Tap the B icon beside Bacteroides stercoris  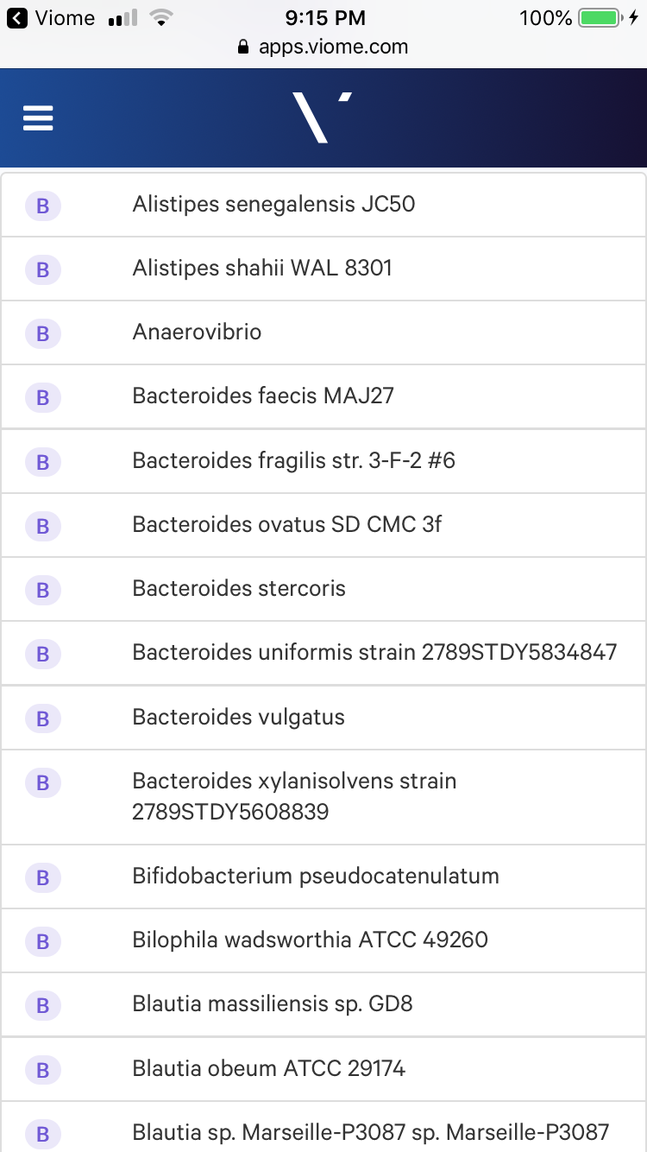(x=43, y=590)
